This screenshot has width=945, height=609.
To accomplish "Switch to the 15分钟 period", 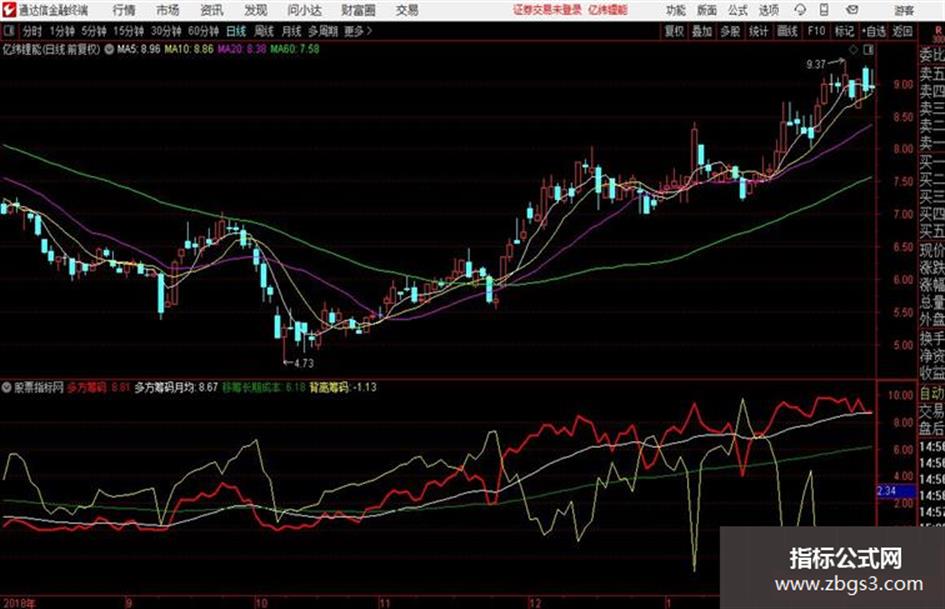I will click(129, 31).
